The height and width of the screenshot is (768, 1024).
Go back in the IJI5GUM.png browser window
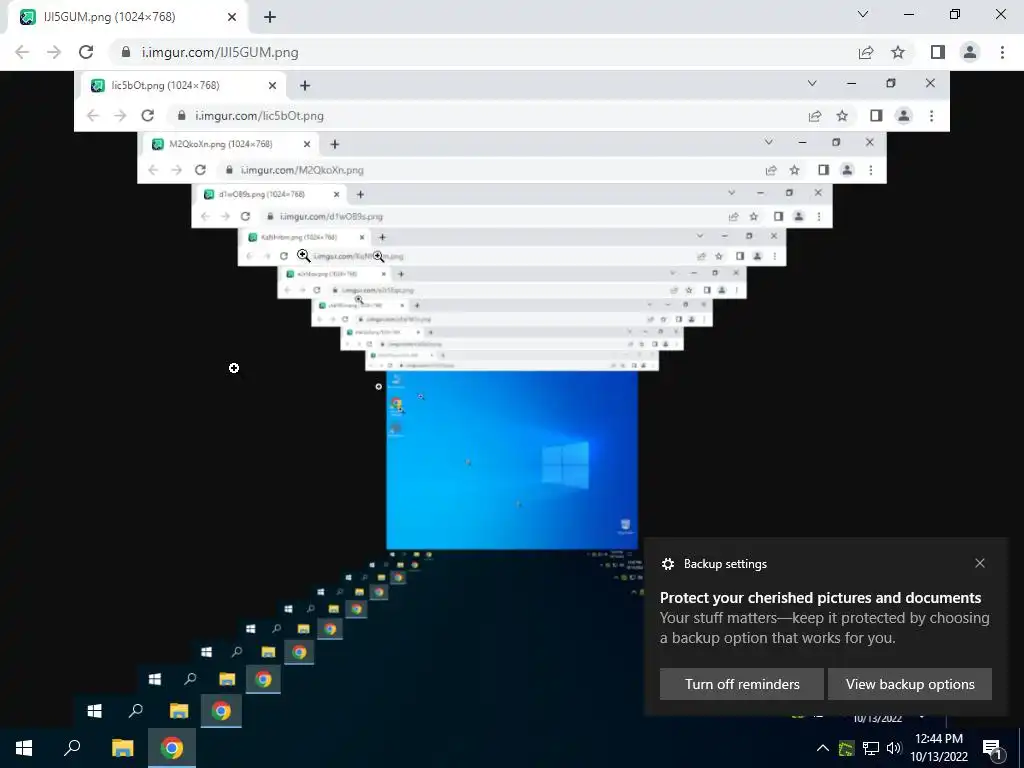coord(22,52)
